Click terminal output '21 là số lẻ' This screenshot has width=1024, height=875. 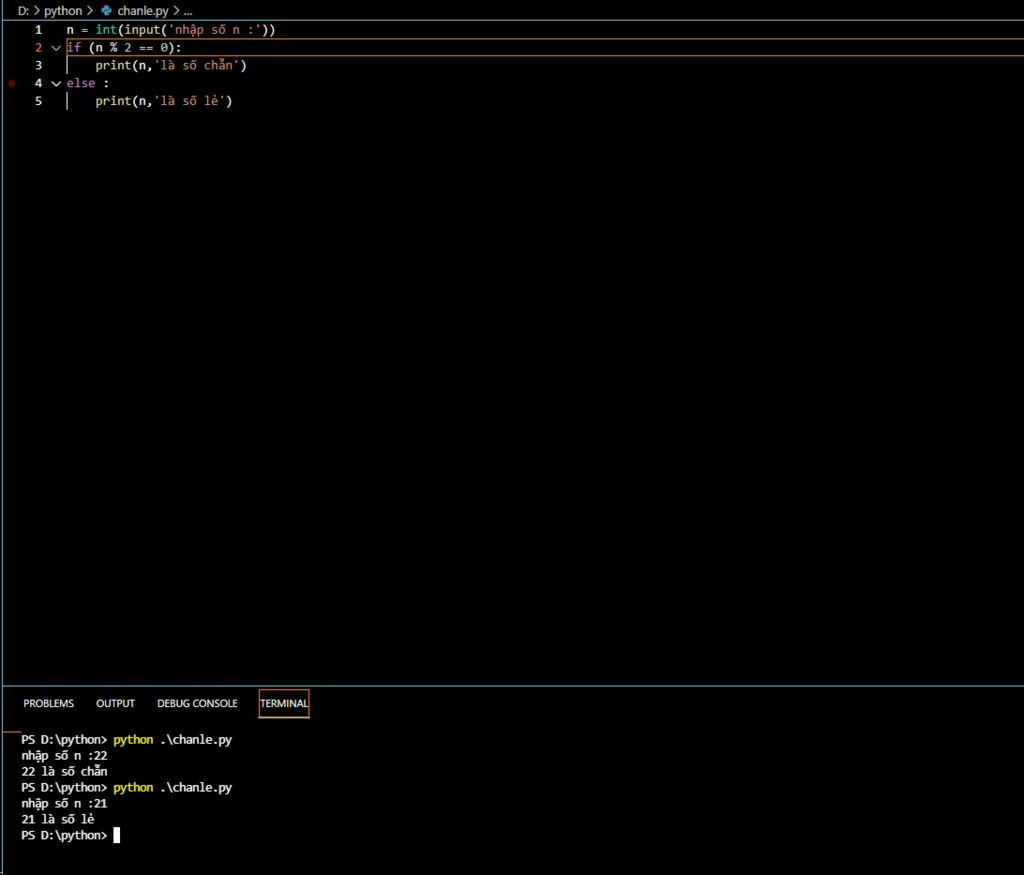click(57, 819)
